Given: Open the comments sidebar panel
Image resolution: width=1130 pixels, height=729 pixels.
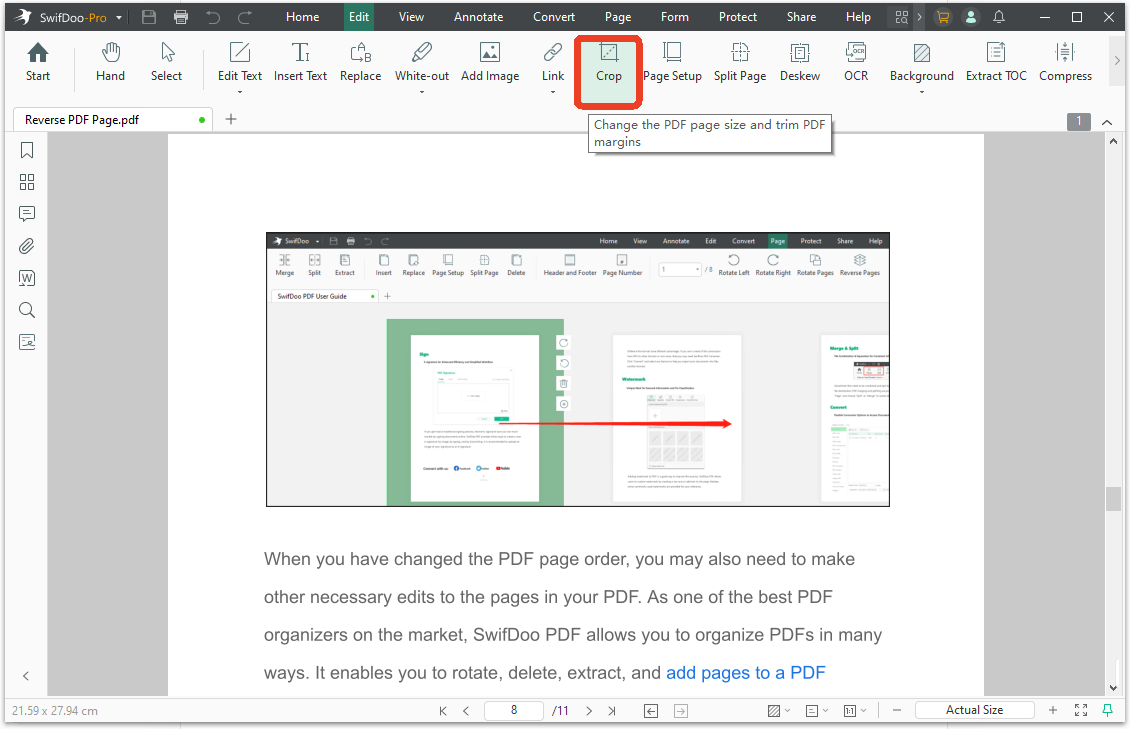Looking at the screenshot, I should [x=27, y=214].
